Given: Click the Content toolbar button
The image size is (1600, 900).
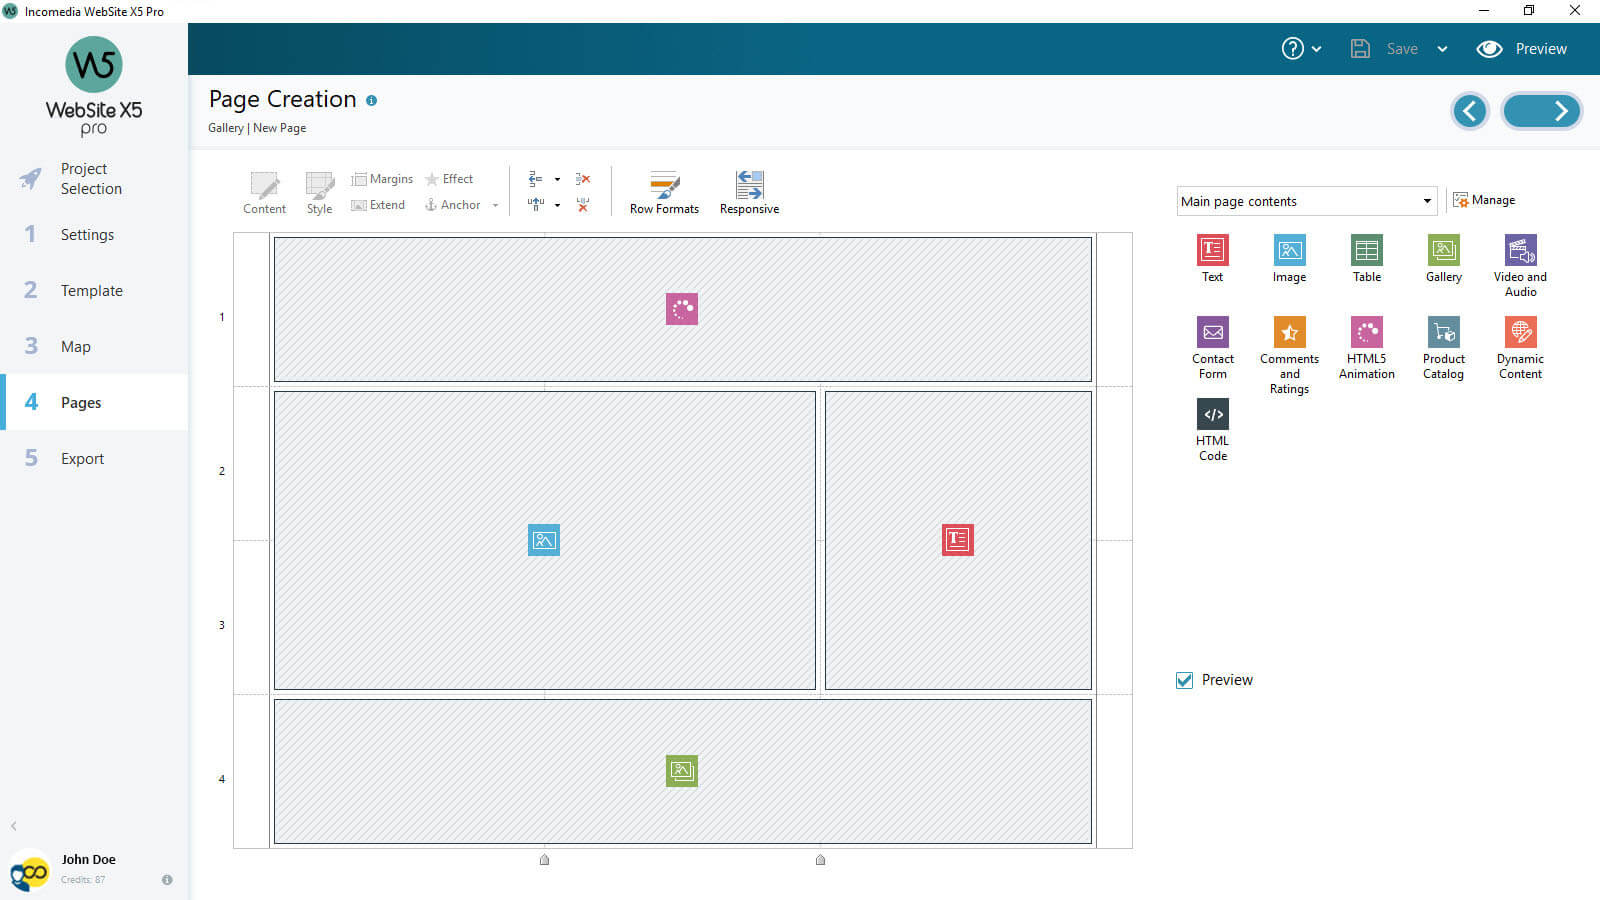Looking at the screenshot, I should click(x=264, y=192).
